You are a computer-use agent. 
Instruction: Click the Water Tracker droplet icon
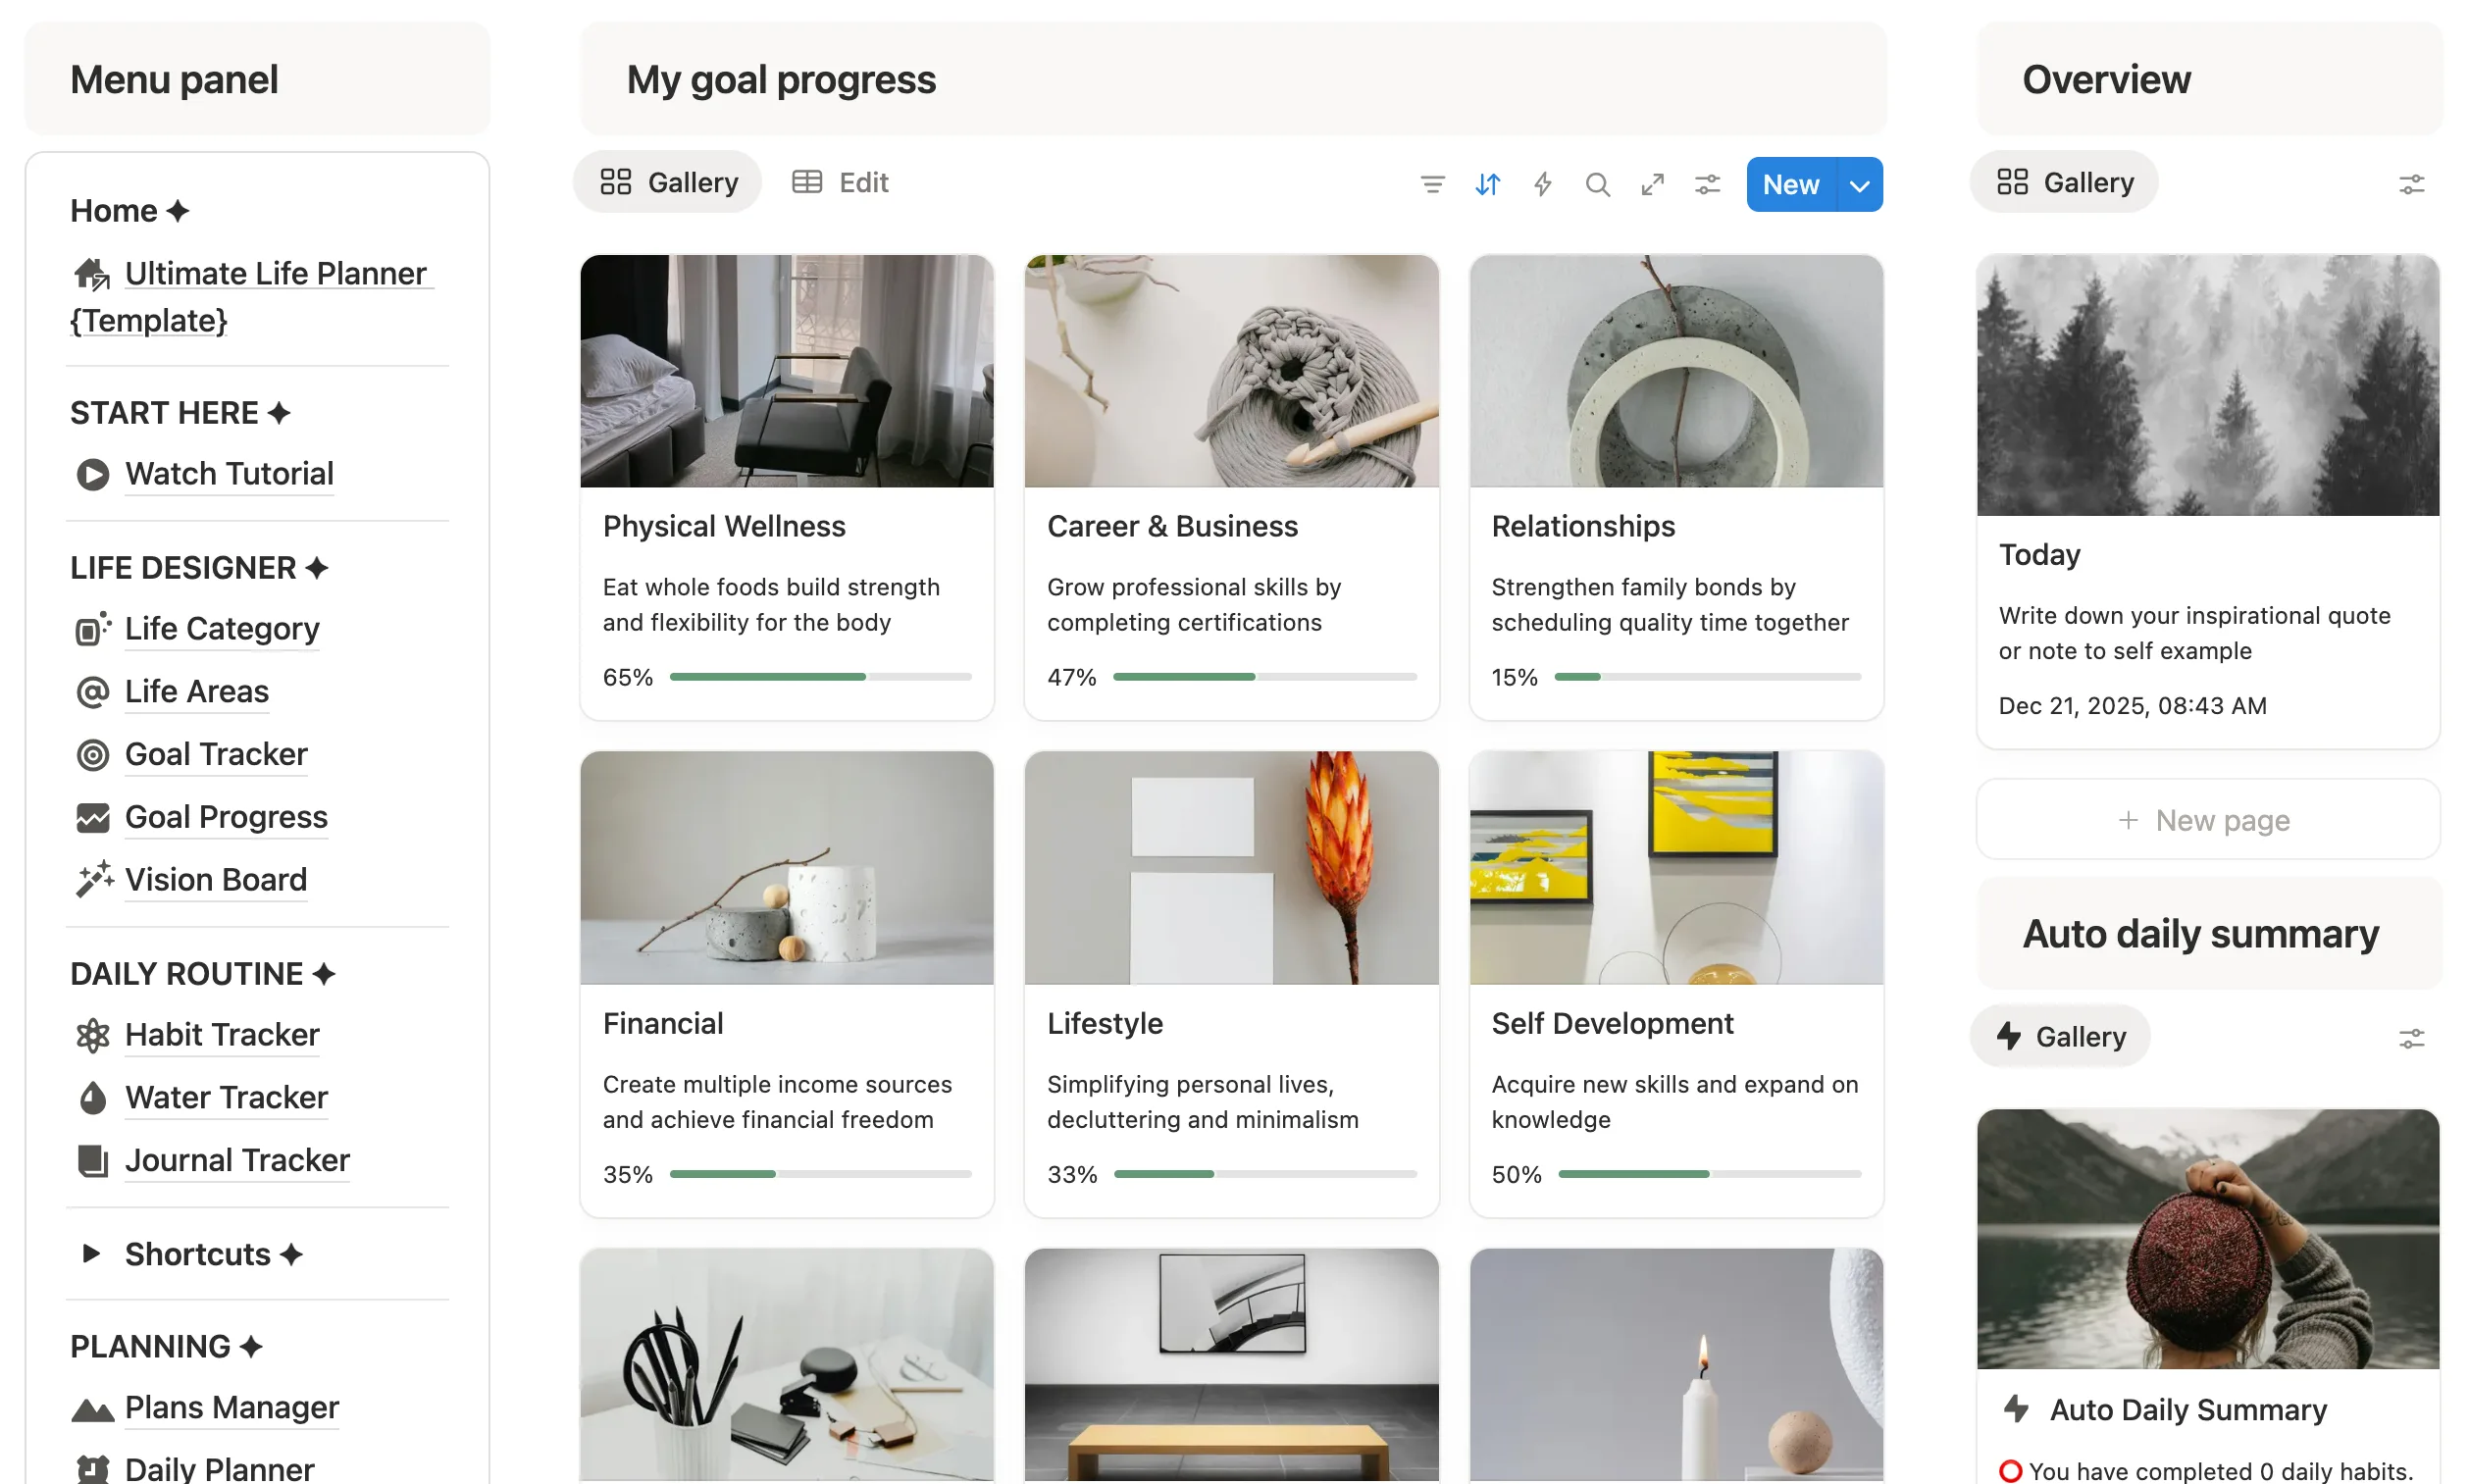[x=92, y=1097]
